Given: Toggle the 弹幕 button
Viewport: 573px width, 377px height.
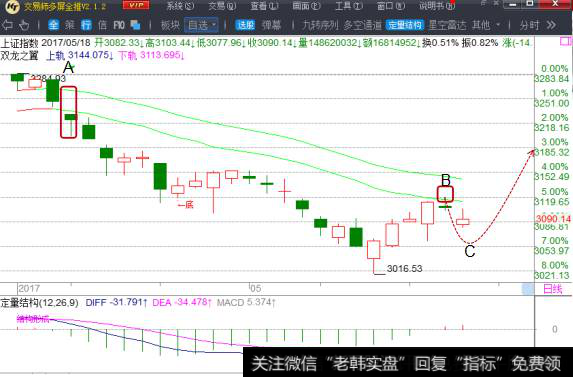Looking at the screenshot, I should (x=272, y=25).
